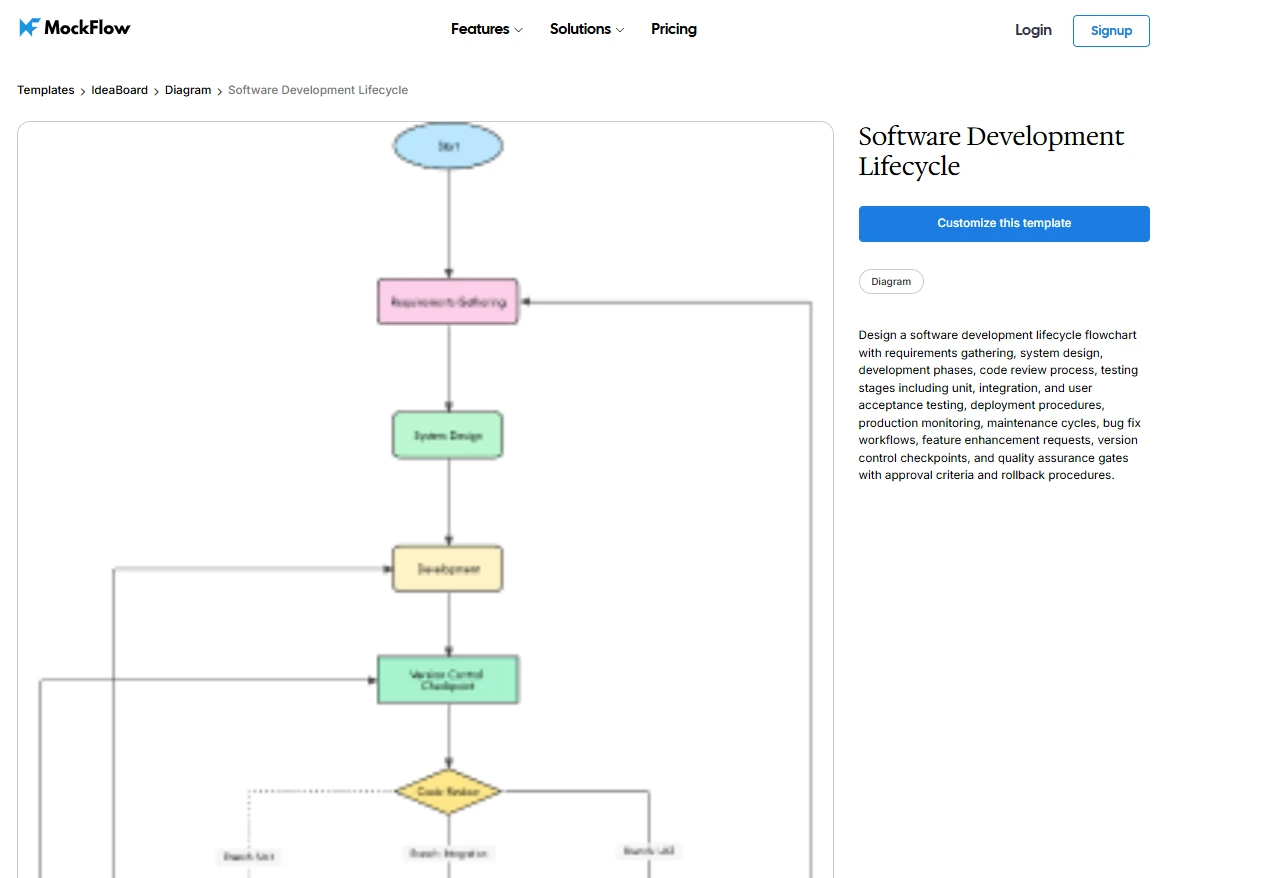The height and width of the screenshot is (878, 1288).
Task: Click the Customize this template button
Action: click(x=1004, y=224)
